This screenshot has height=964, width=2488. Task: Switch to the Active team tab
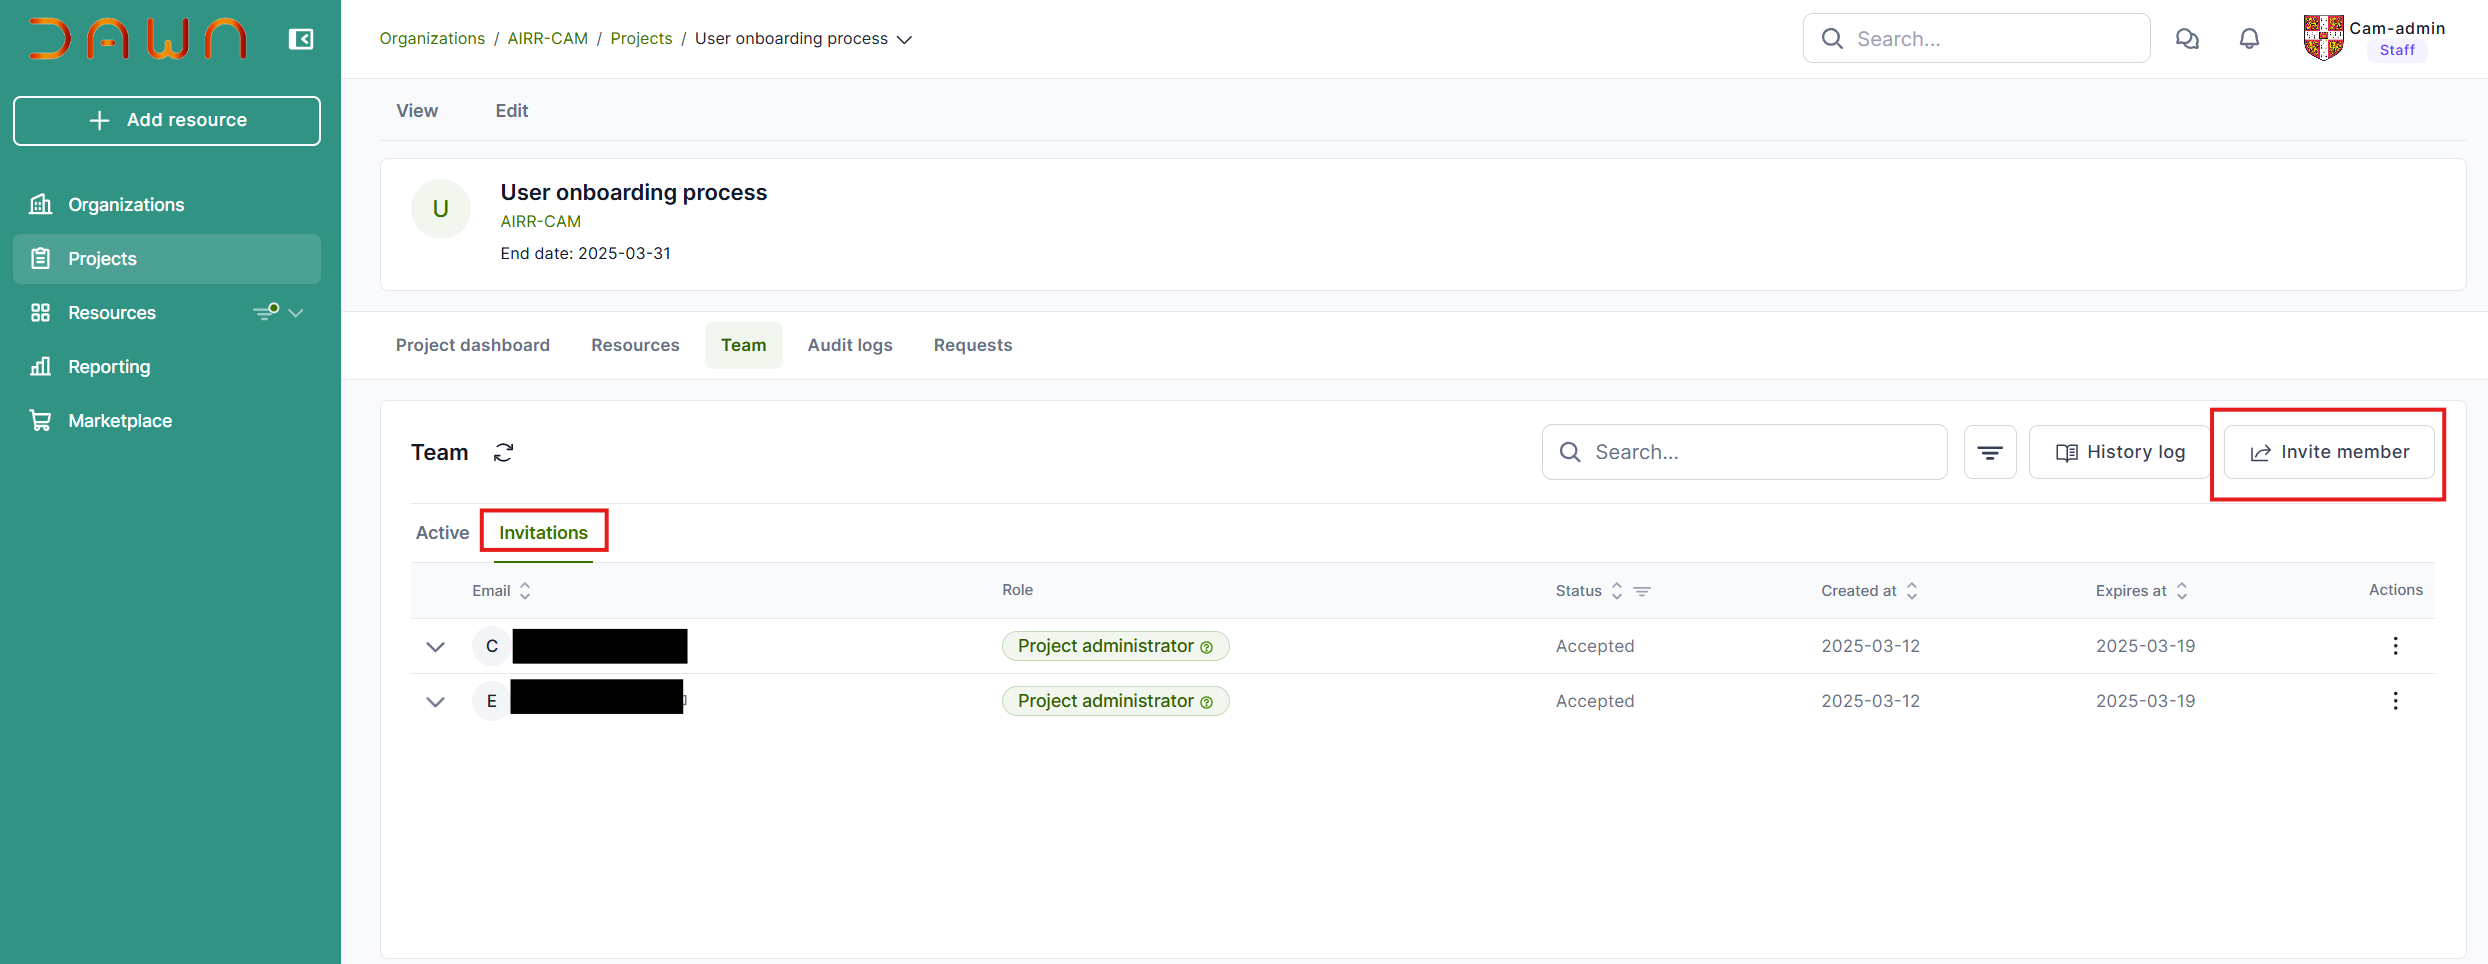click(442, 533)
